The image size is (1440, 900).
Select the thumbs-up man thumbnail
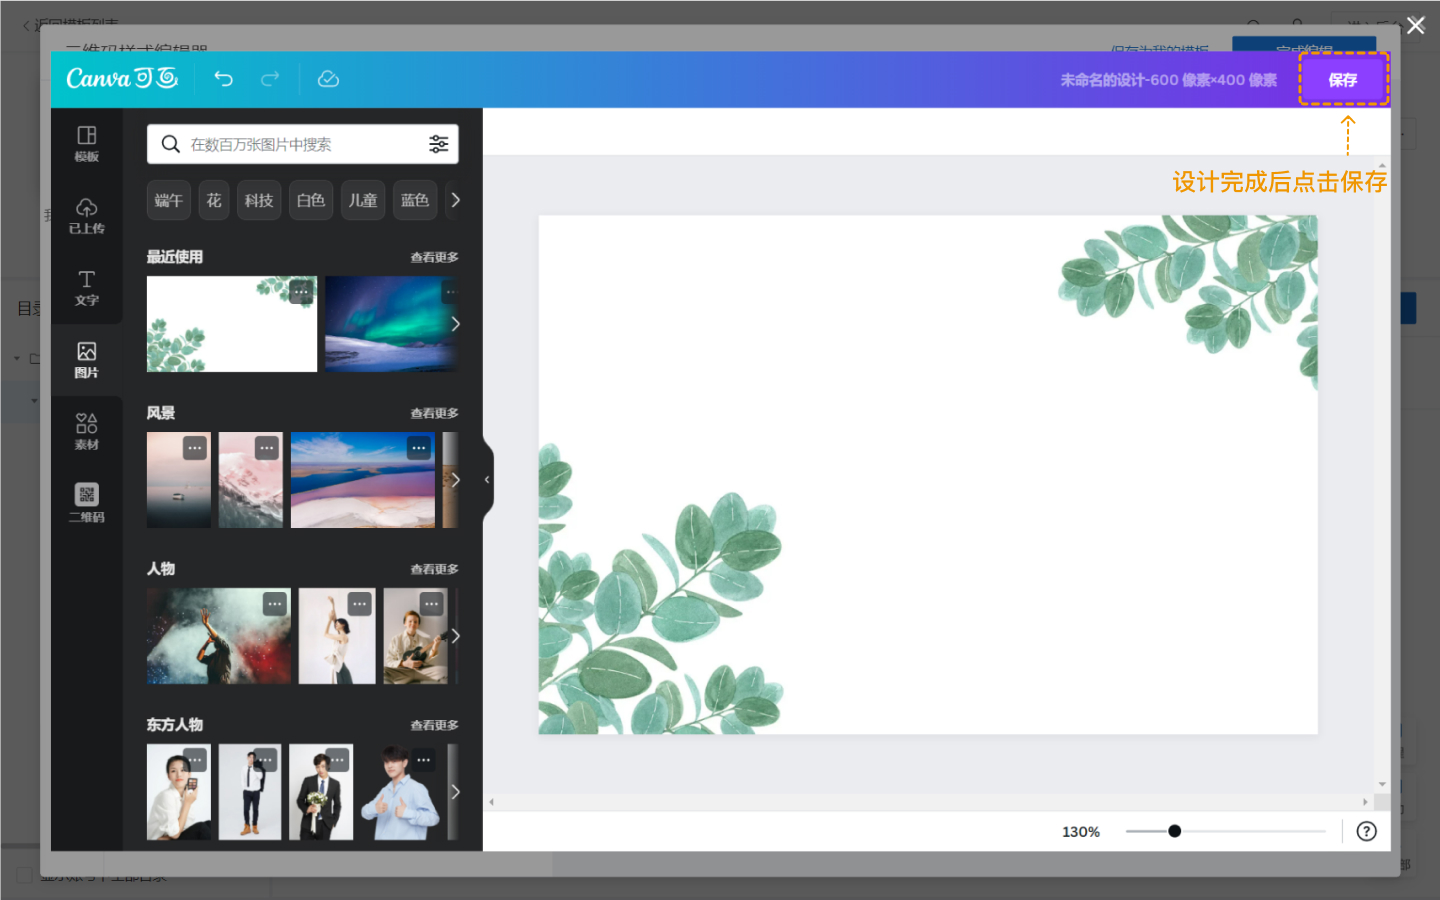click(400, 792)
